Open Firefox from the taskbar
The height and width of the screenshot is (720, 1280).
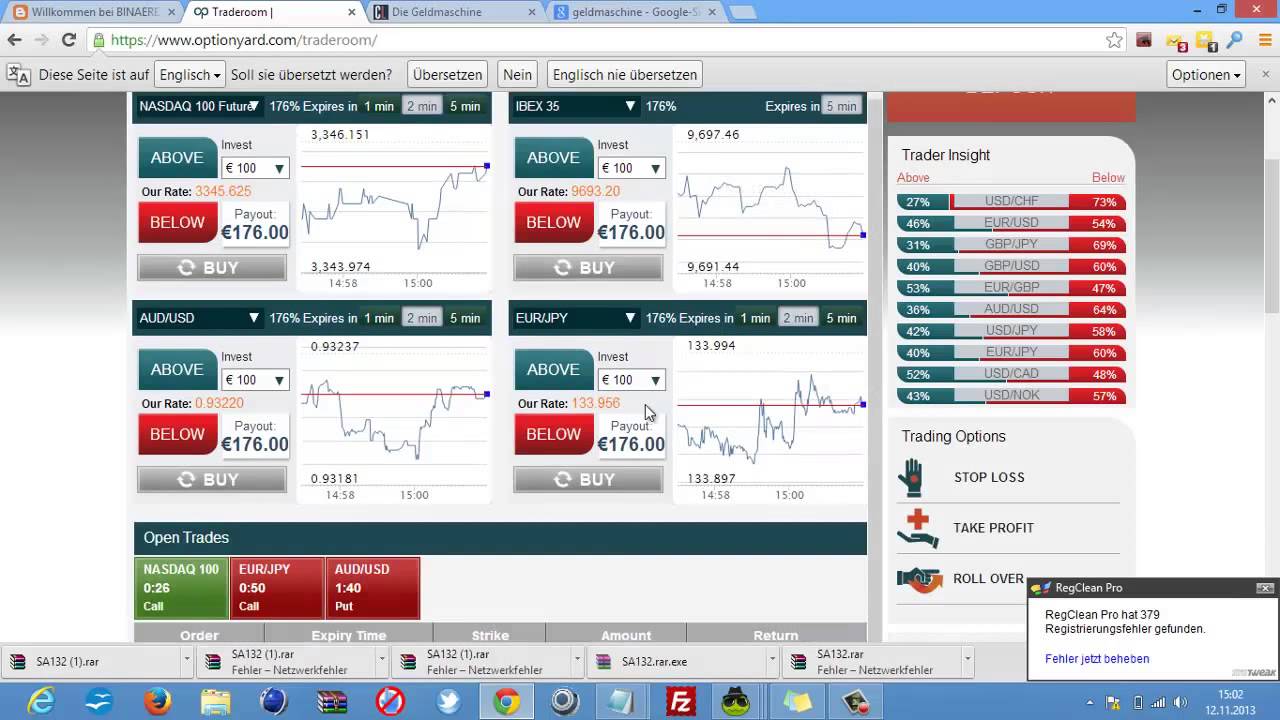tap(157, 702)
